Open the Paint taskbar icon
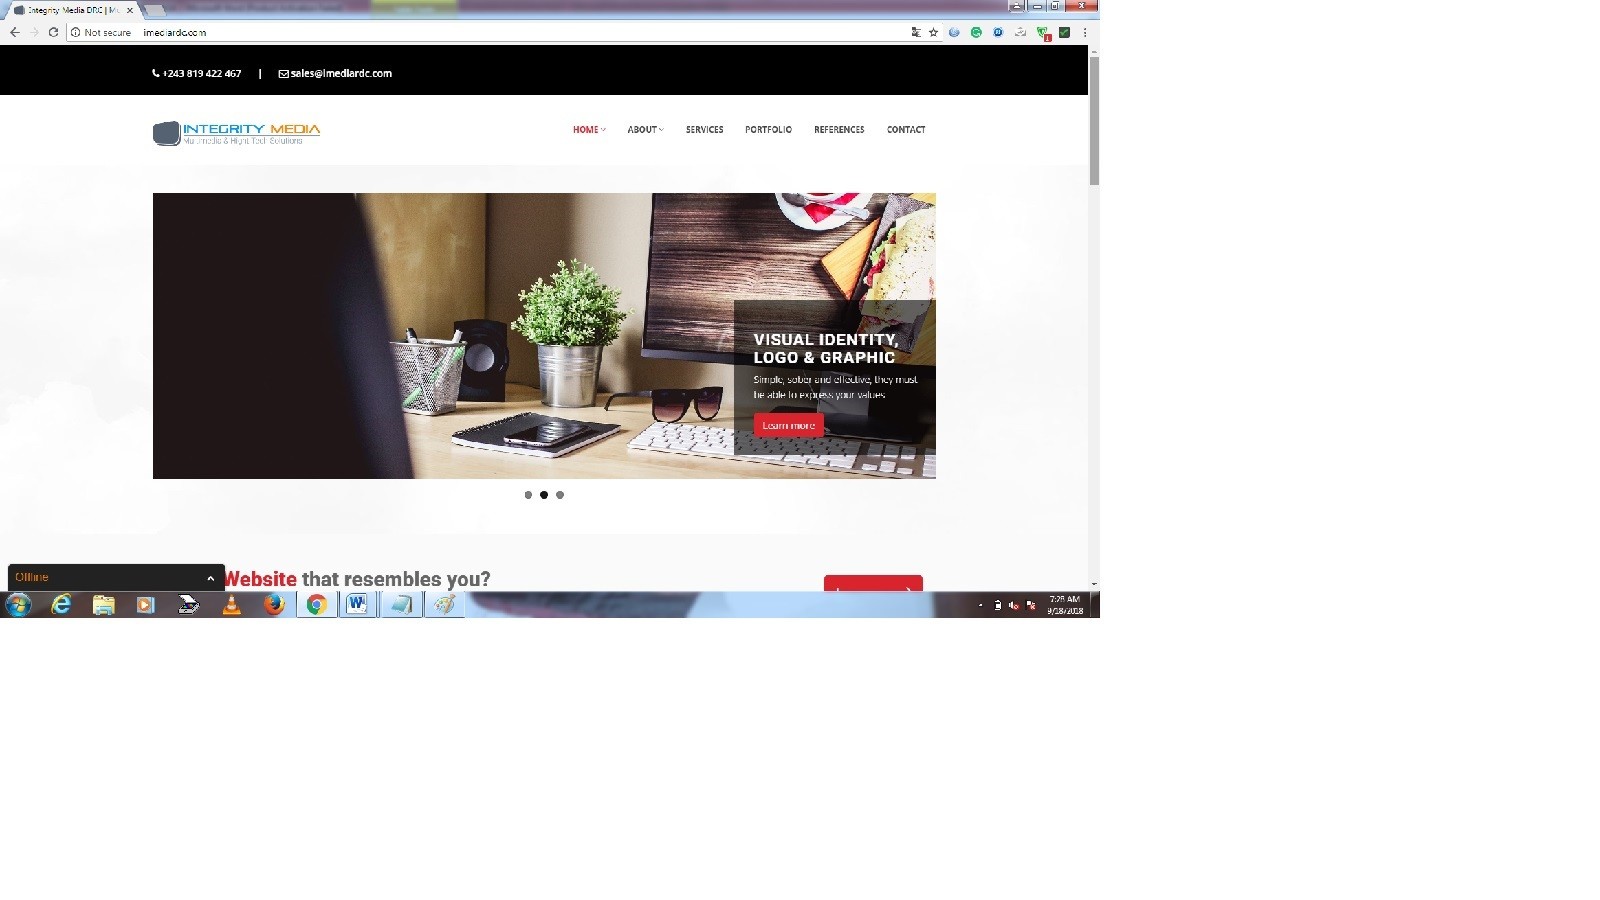The height and width of the screenshot is (900, 1600). point(444,604)
